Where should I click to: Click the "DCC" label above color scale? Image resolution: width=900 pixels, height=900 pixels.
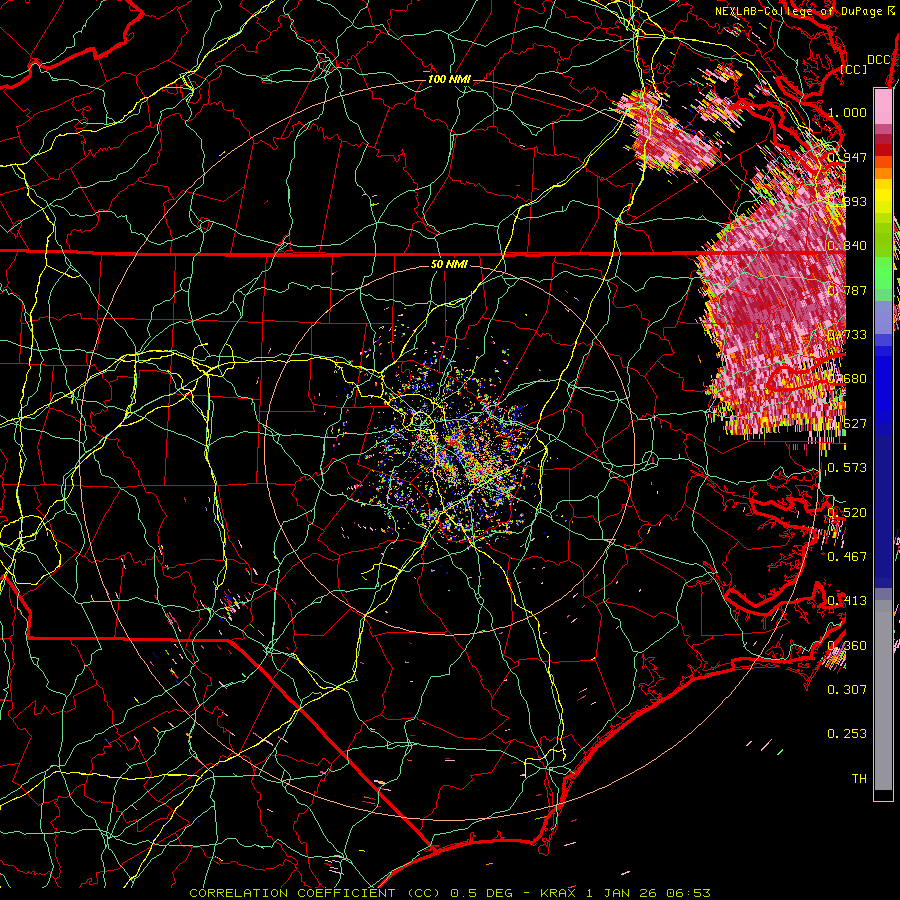pyautogui.click(x=878, y=60)
